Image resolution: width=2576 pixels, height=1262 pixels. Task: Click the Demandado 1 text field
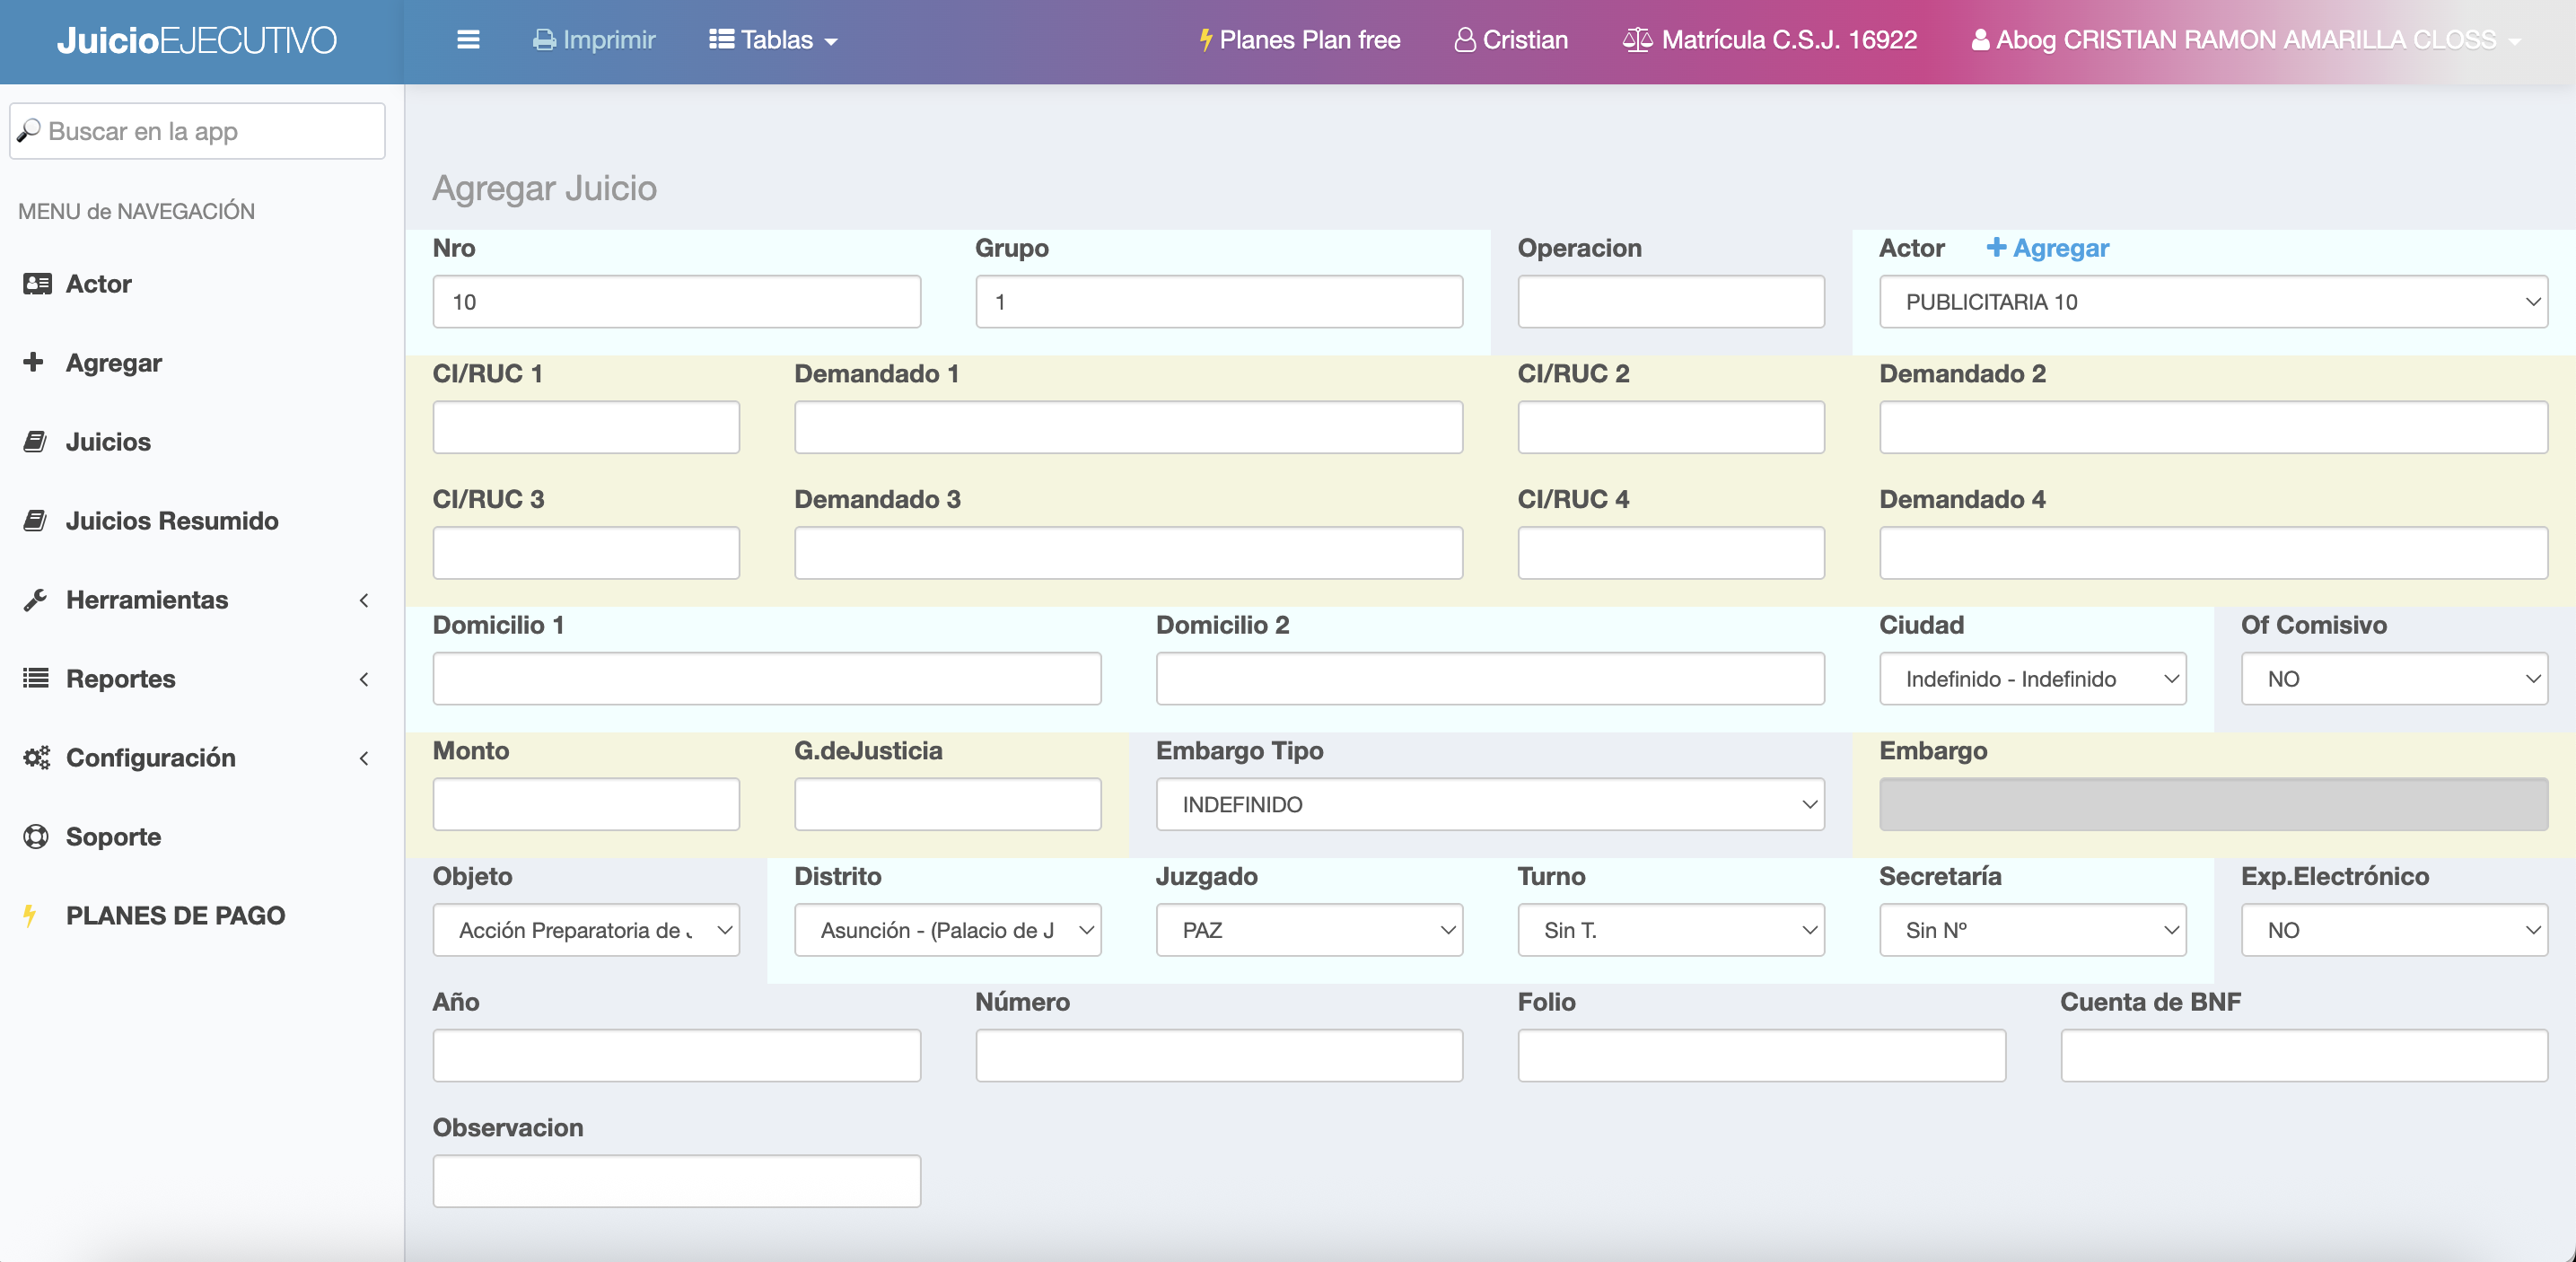click(x=1128, y=428)
